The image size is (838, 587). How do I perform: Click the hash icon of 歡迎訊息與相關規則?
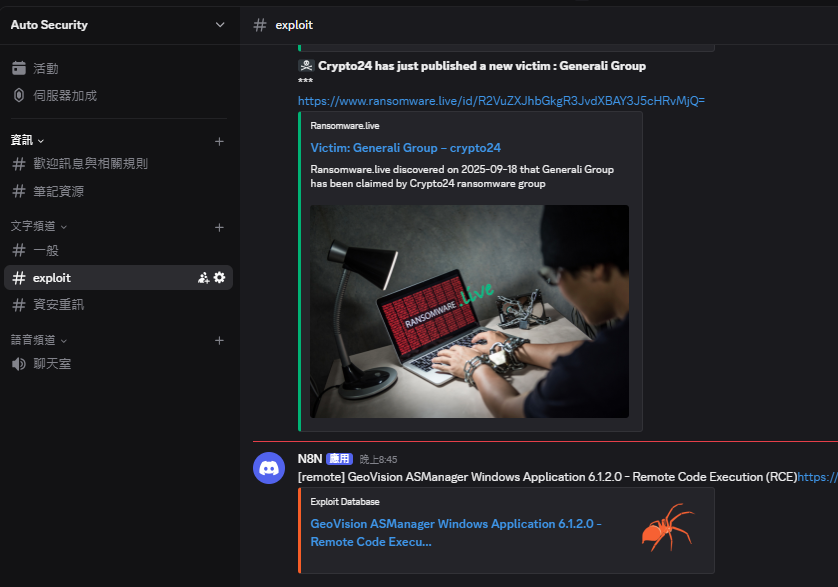coord(19,164)
